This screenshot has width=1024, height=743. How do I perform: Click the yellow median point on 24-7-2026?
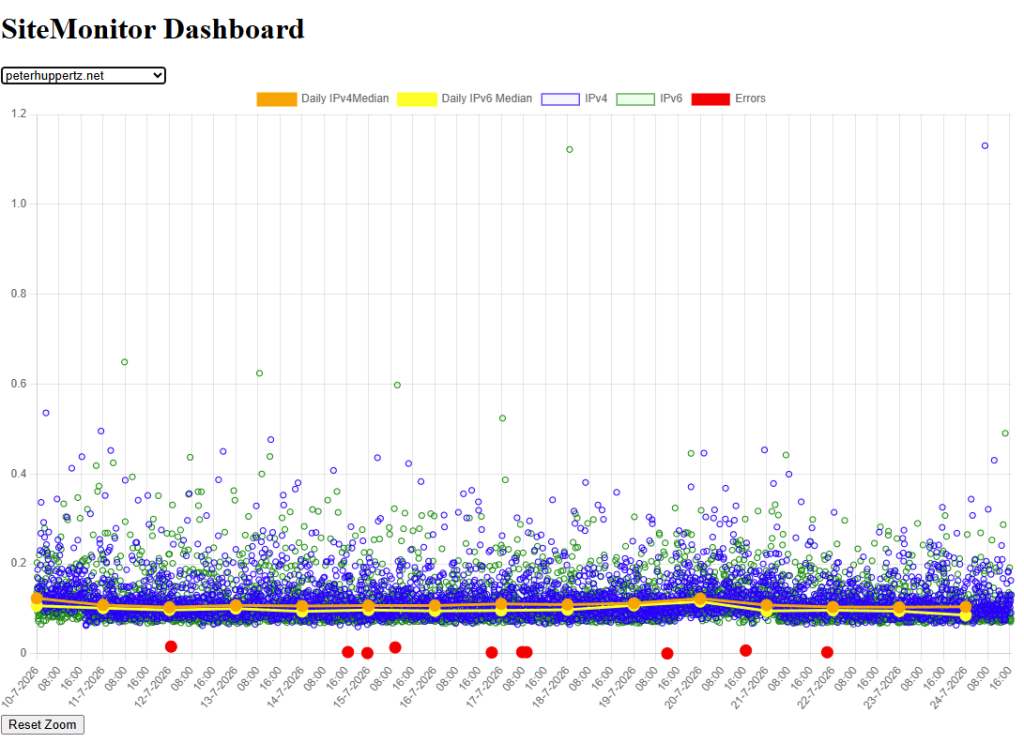(x=965, y=615)
